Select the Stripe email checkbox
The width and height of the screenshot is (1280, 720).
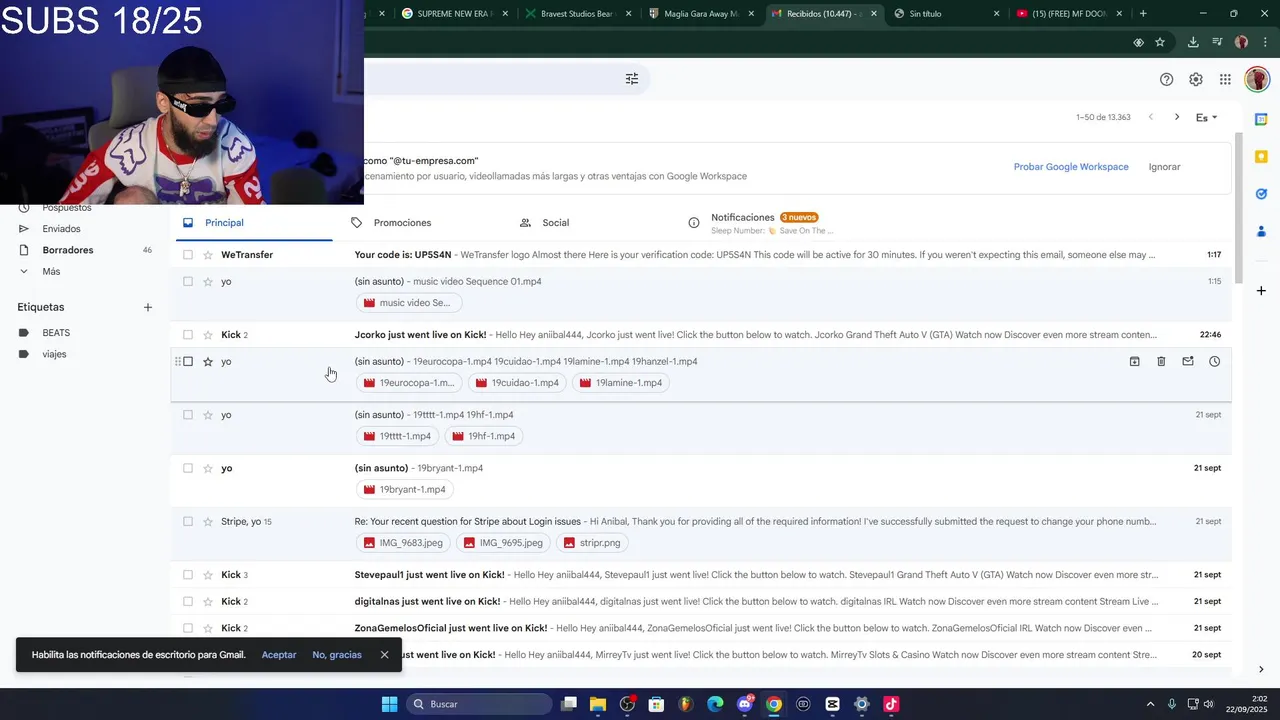pyautogui.click(x=188, y=521)
